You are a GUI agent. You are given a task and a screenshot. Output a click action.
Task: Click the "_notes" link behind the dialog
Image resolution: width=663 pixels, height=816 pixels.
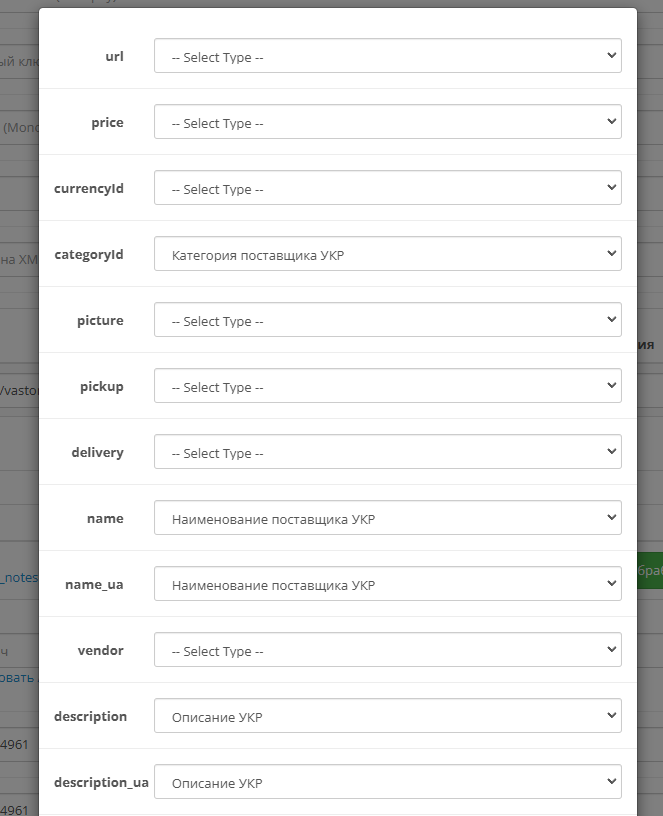point(19,577)
